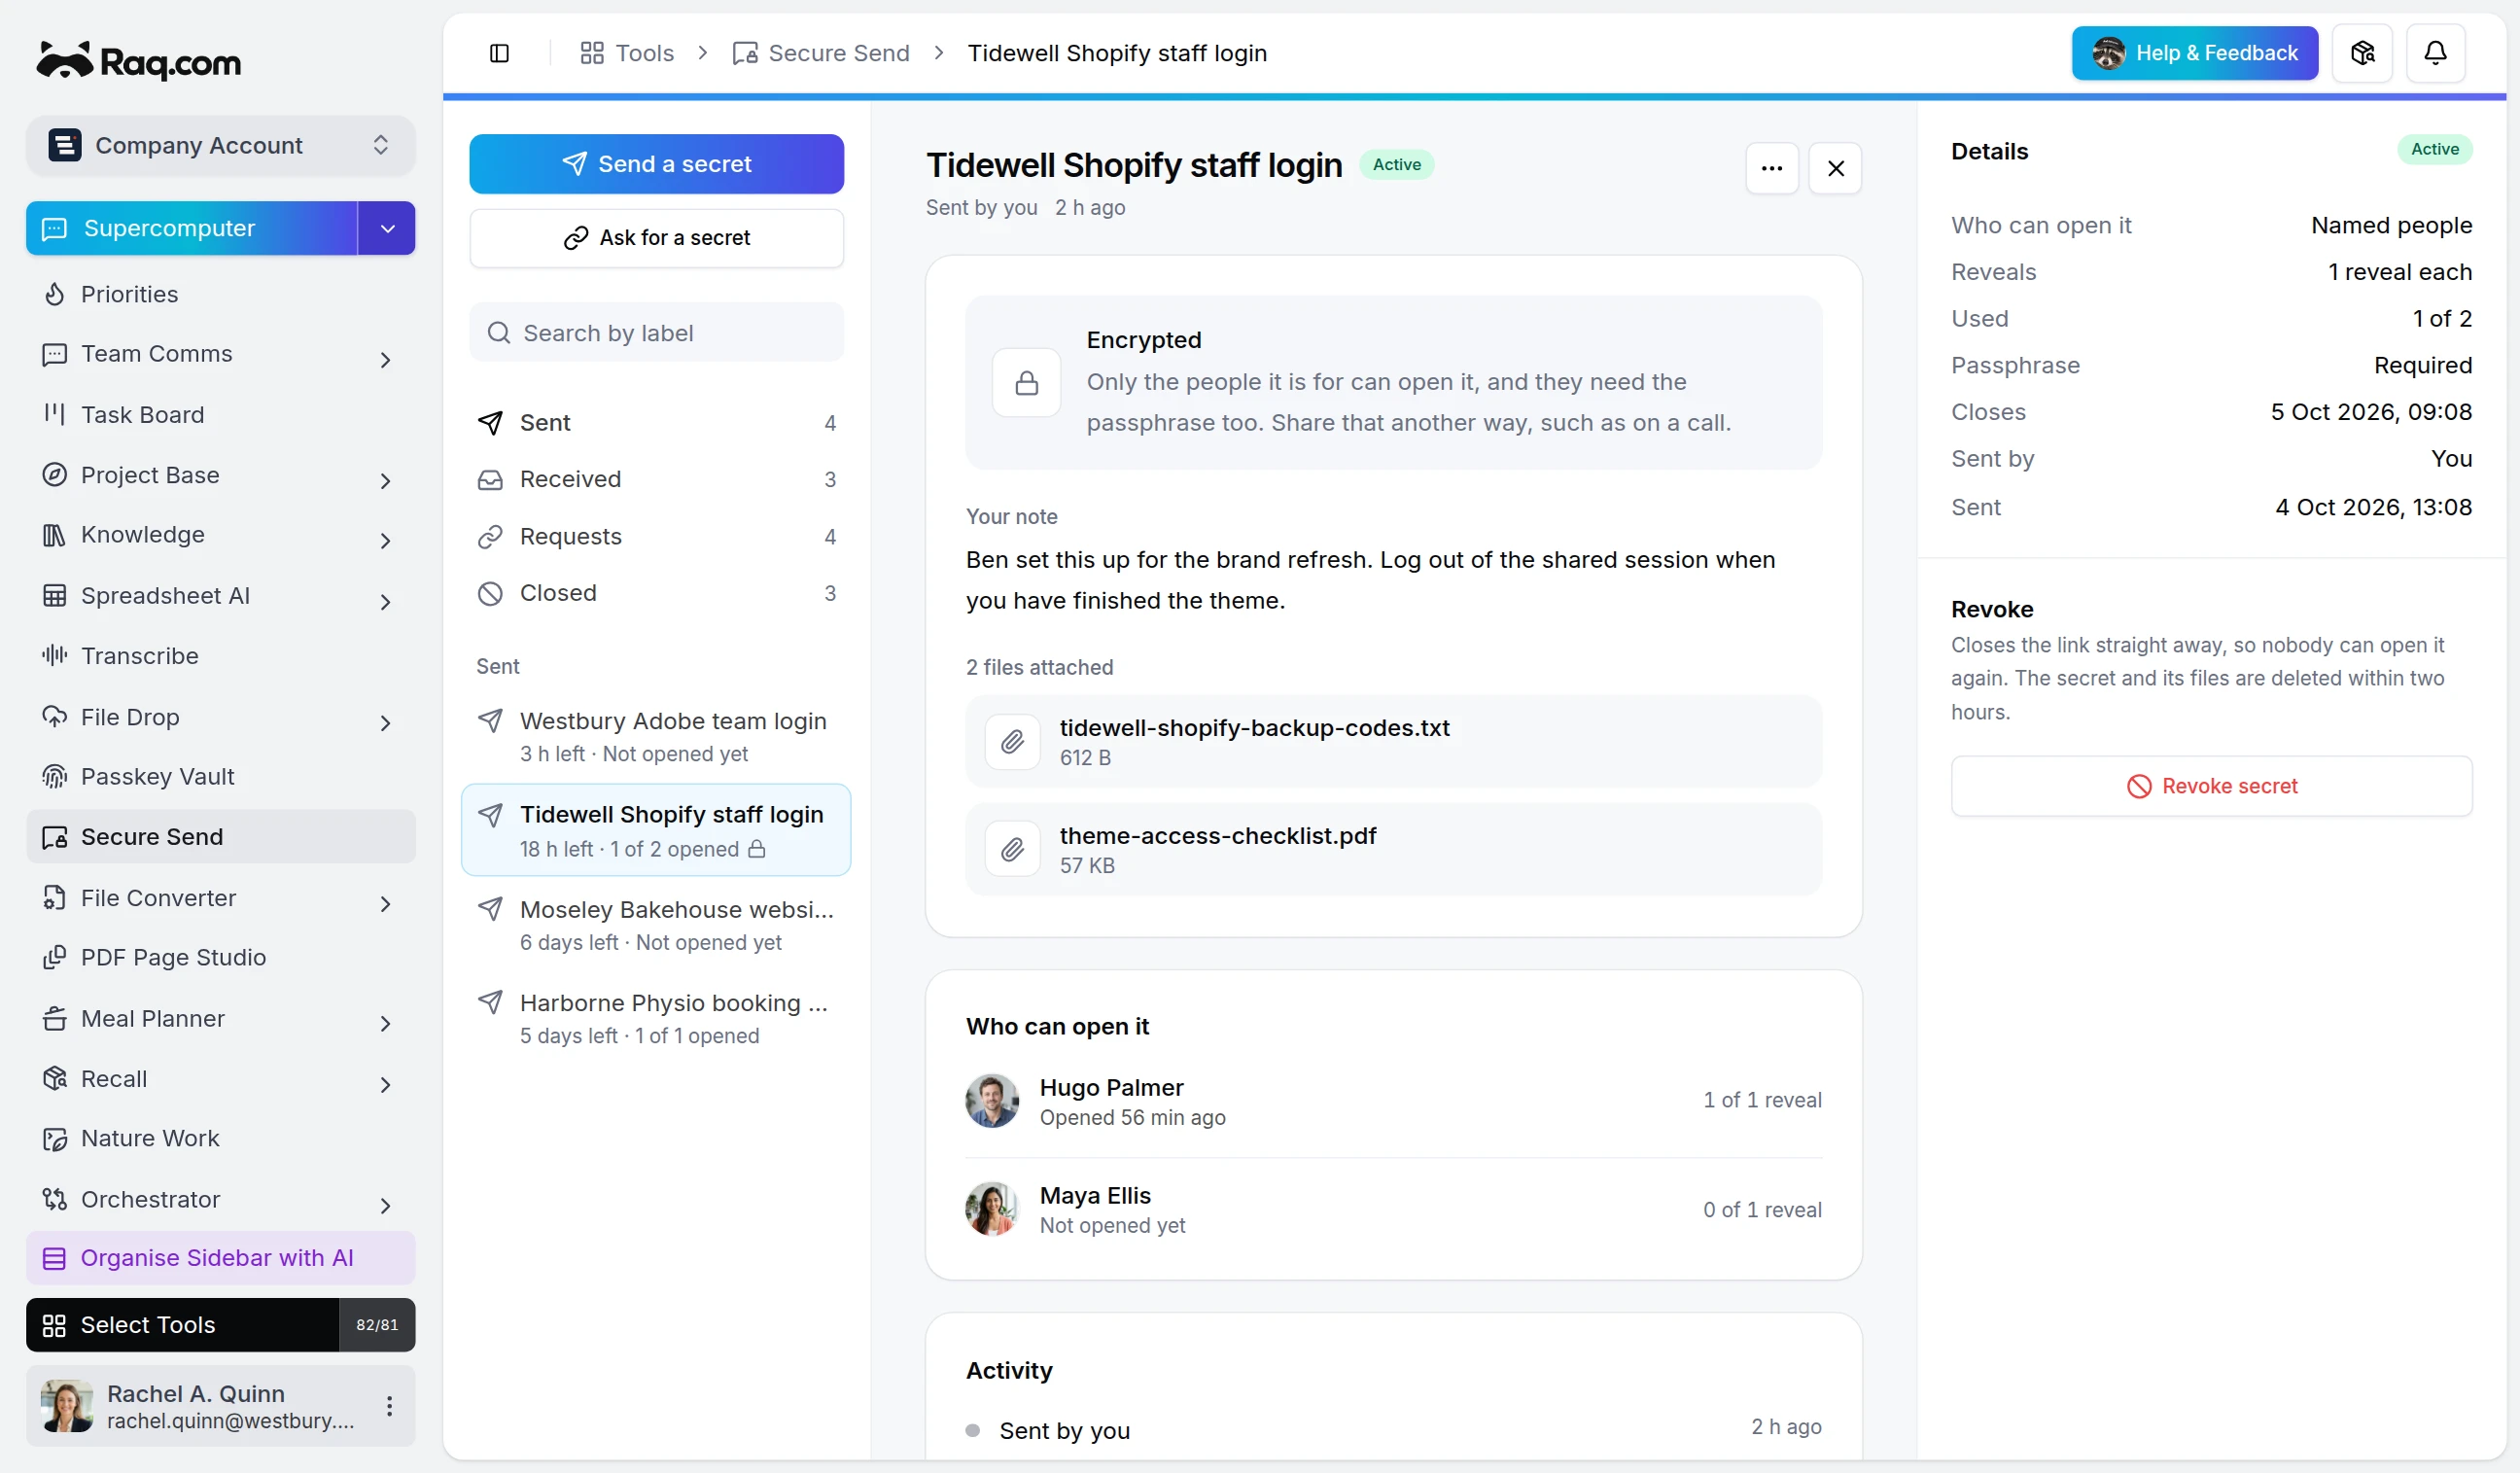
Task: Click the Raq.com logo
Action: [x=139, y=61]
